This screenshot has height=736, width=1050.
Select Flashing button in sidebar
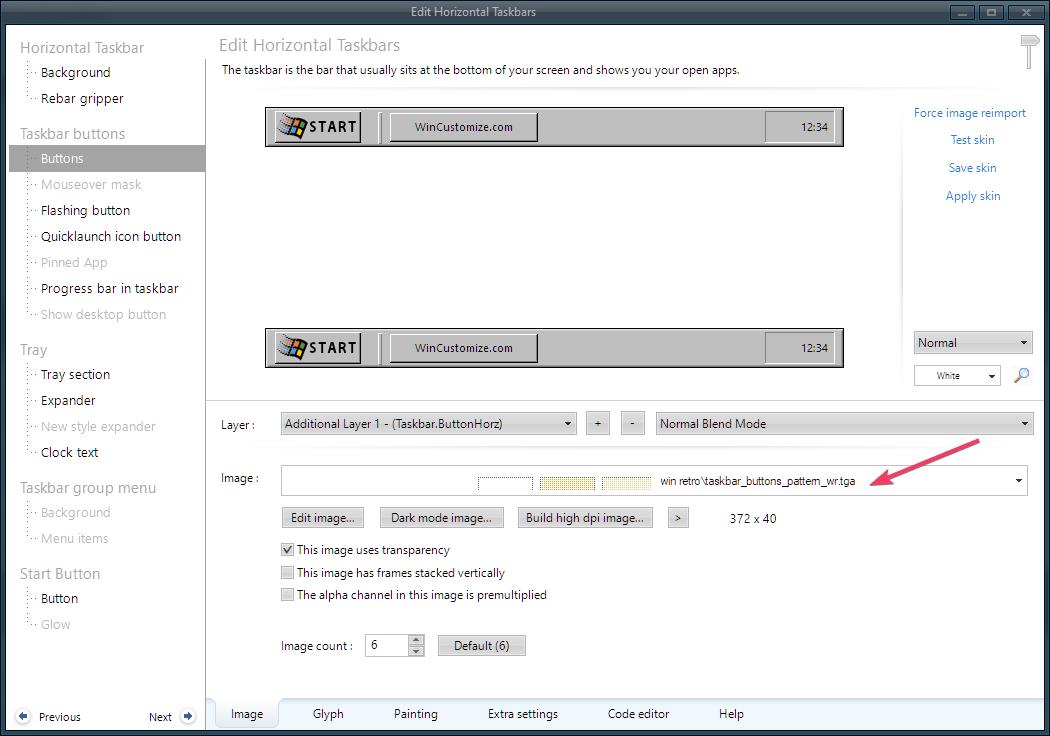[x=85, y=211]
